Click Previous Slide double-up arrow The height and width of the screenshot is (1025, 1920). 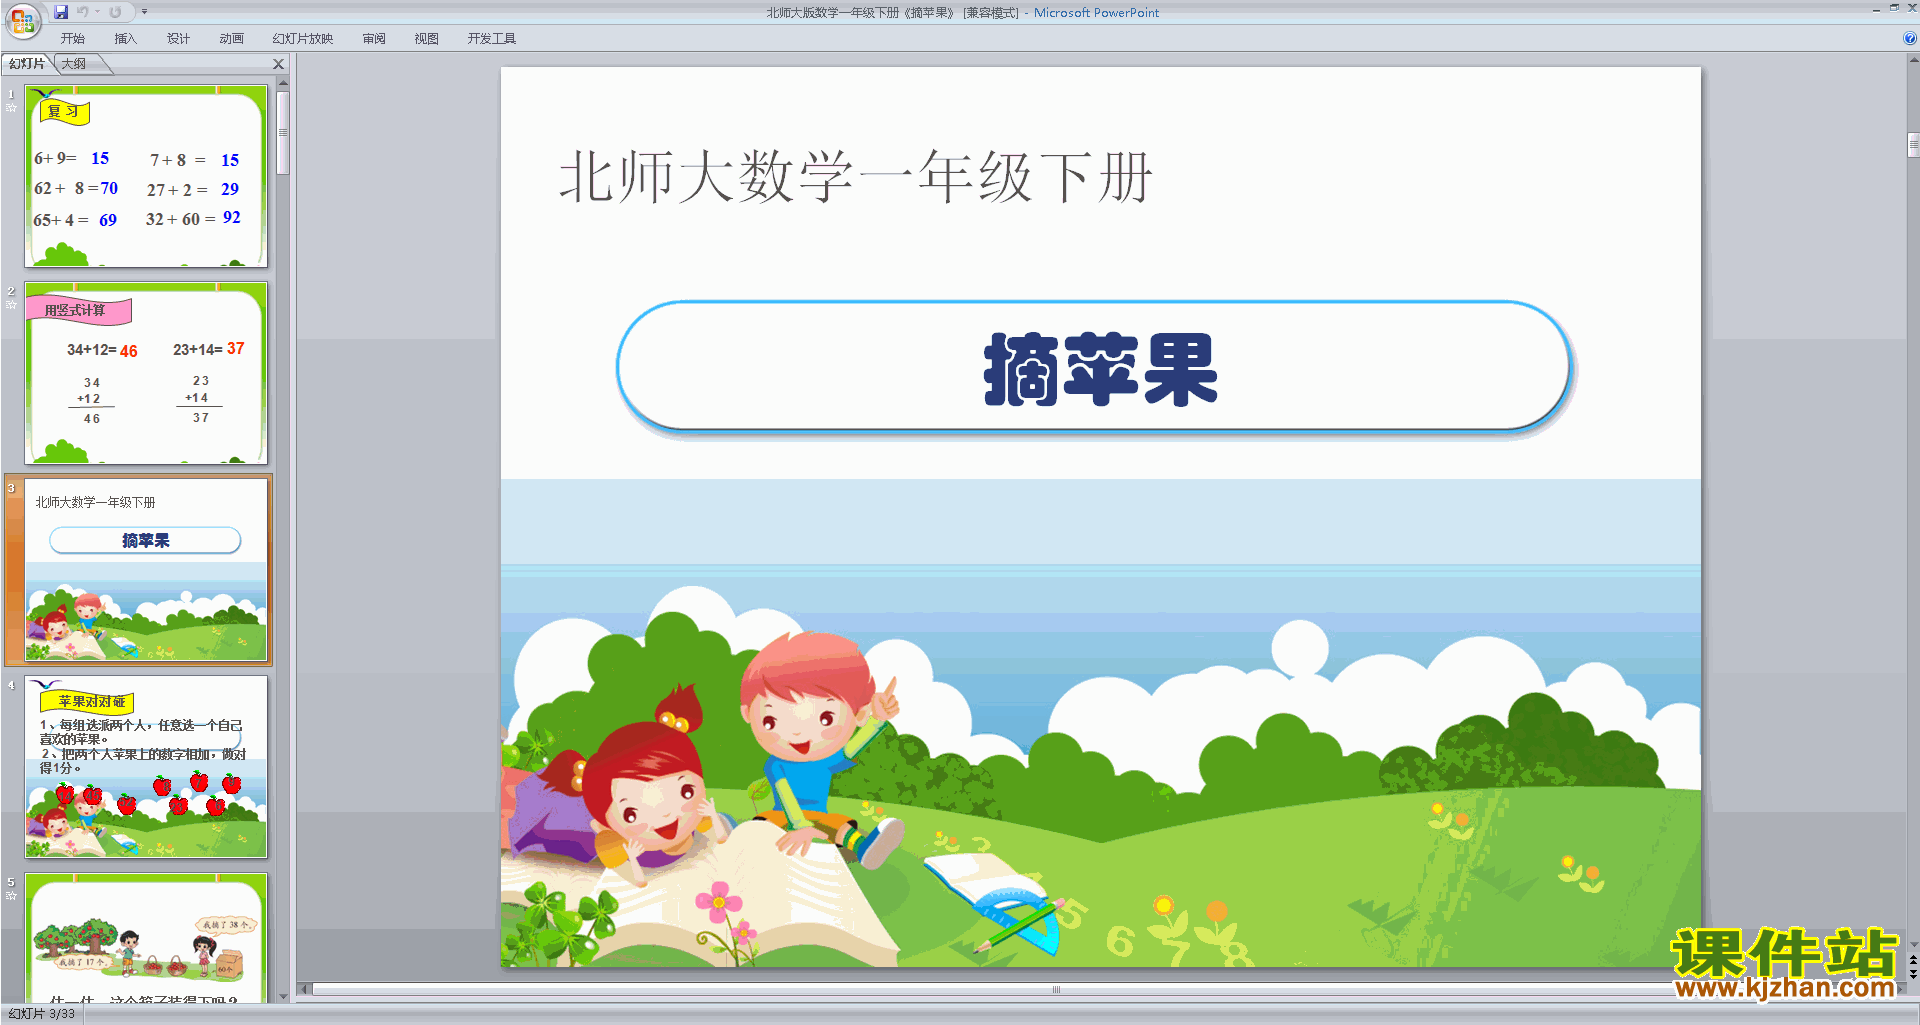click(1913, 960)
